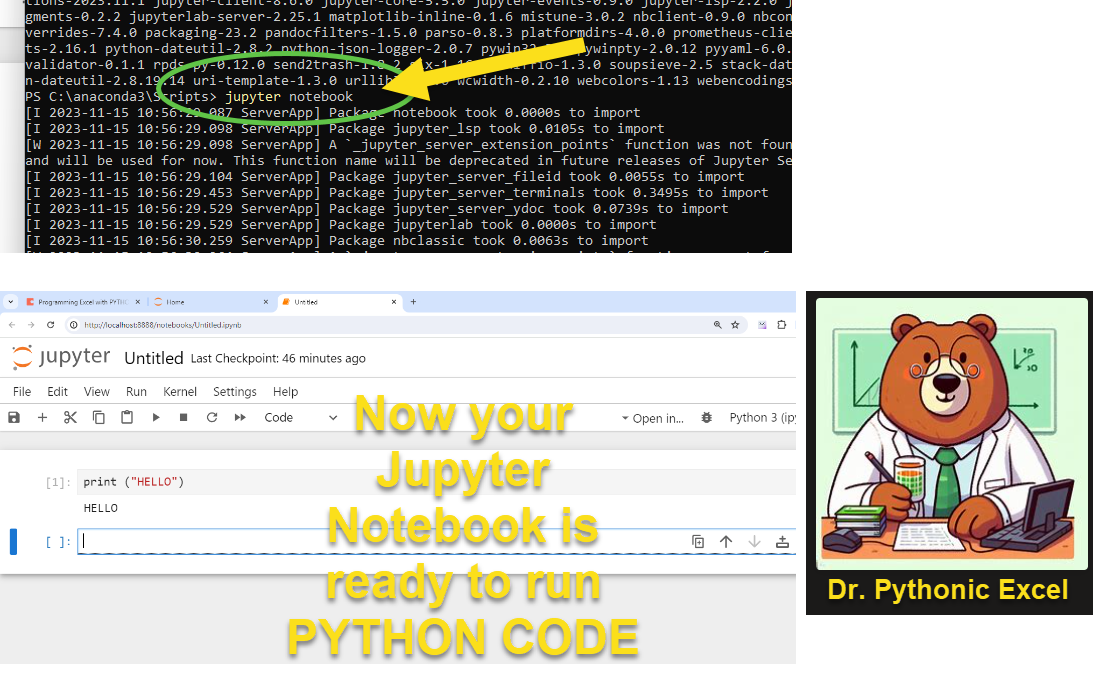Enable the debugger with the bug icon
The height and width of the screenshot is (677, 1093).
[x=707, y=418]
